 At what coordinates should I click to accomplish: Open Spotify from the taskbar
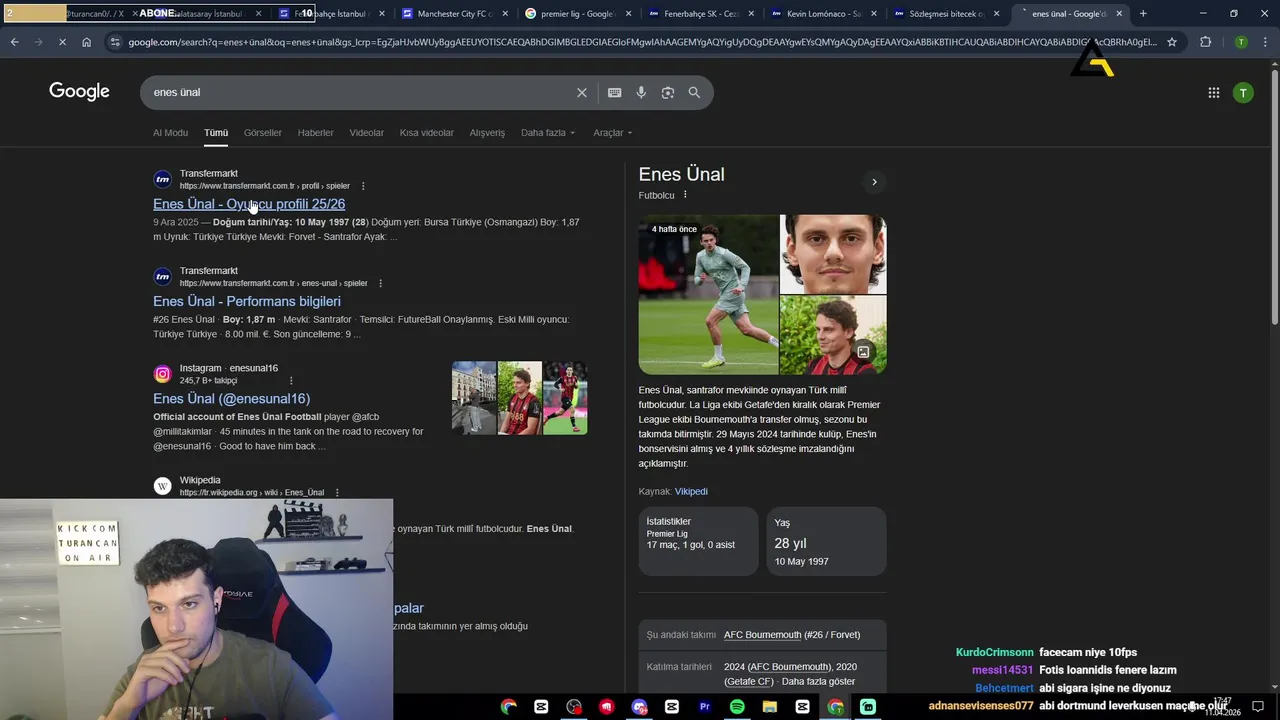[x=737, y=706]
